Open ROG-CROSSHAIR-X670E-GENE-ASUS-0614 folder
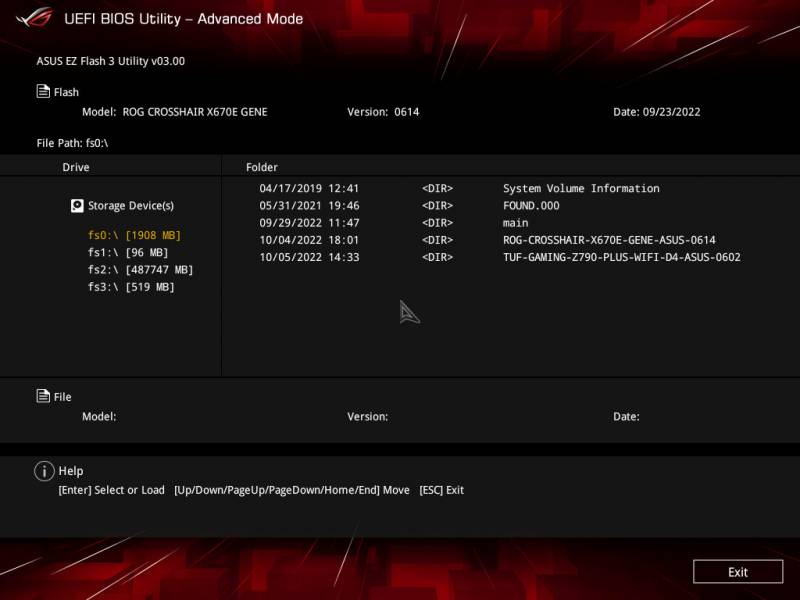The height and width of the screenshot is (600, 800). click(609, 240)
